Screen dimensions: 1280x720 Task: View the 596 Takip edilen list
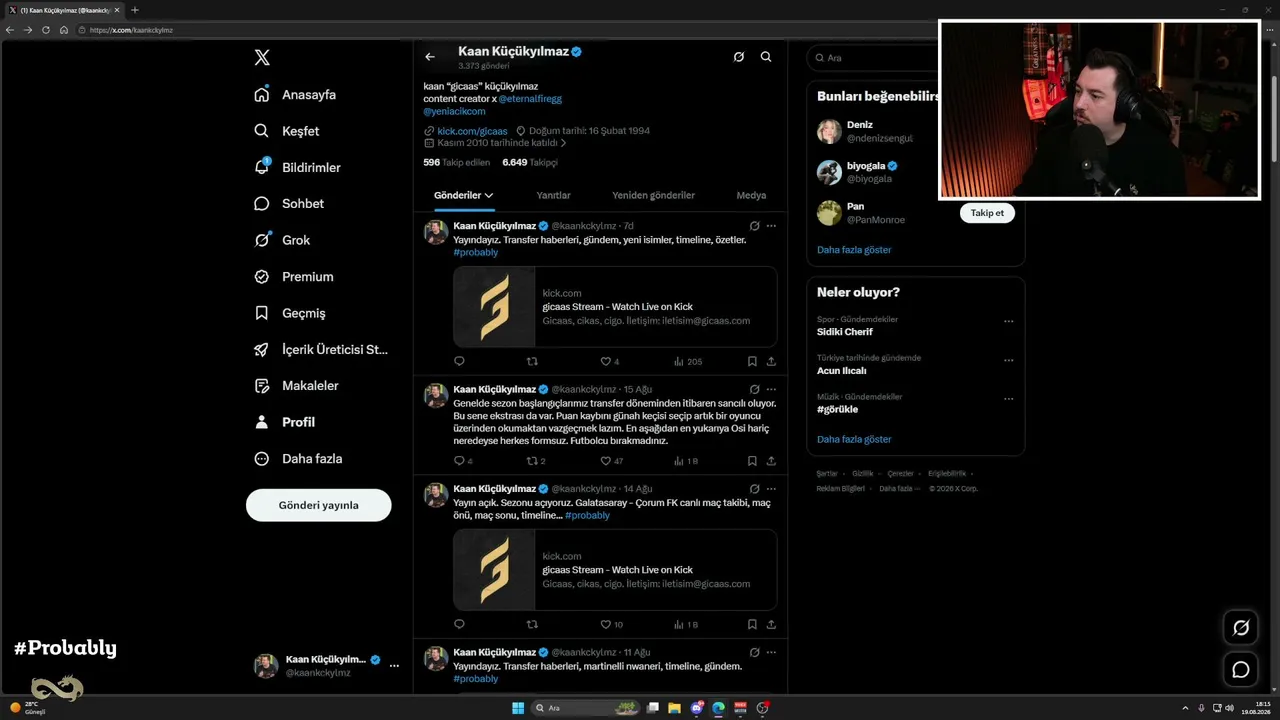tap(457, 162)
